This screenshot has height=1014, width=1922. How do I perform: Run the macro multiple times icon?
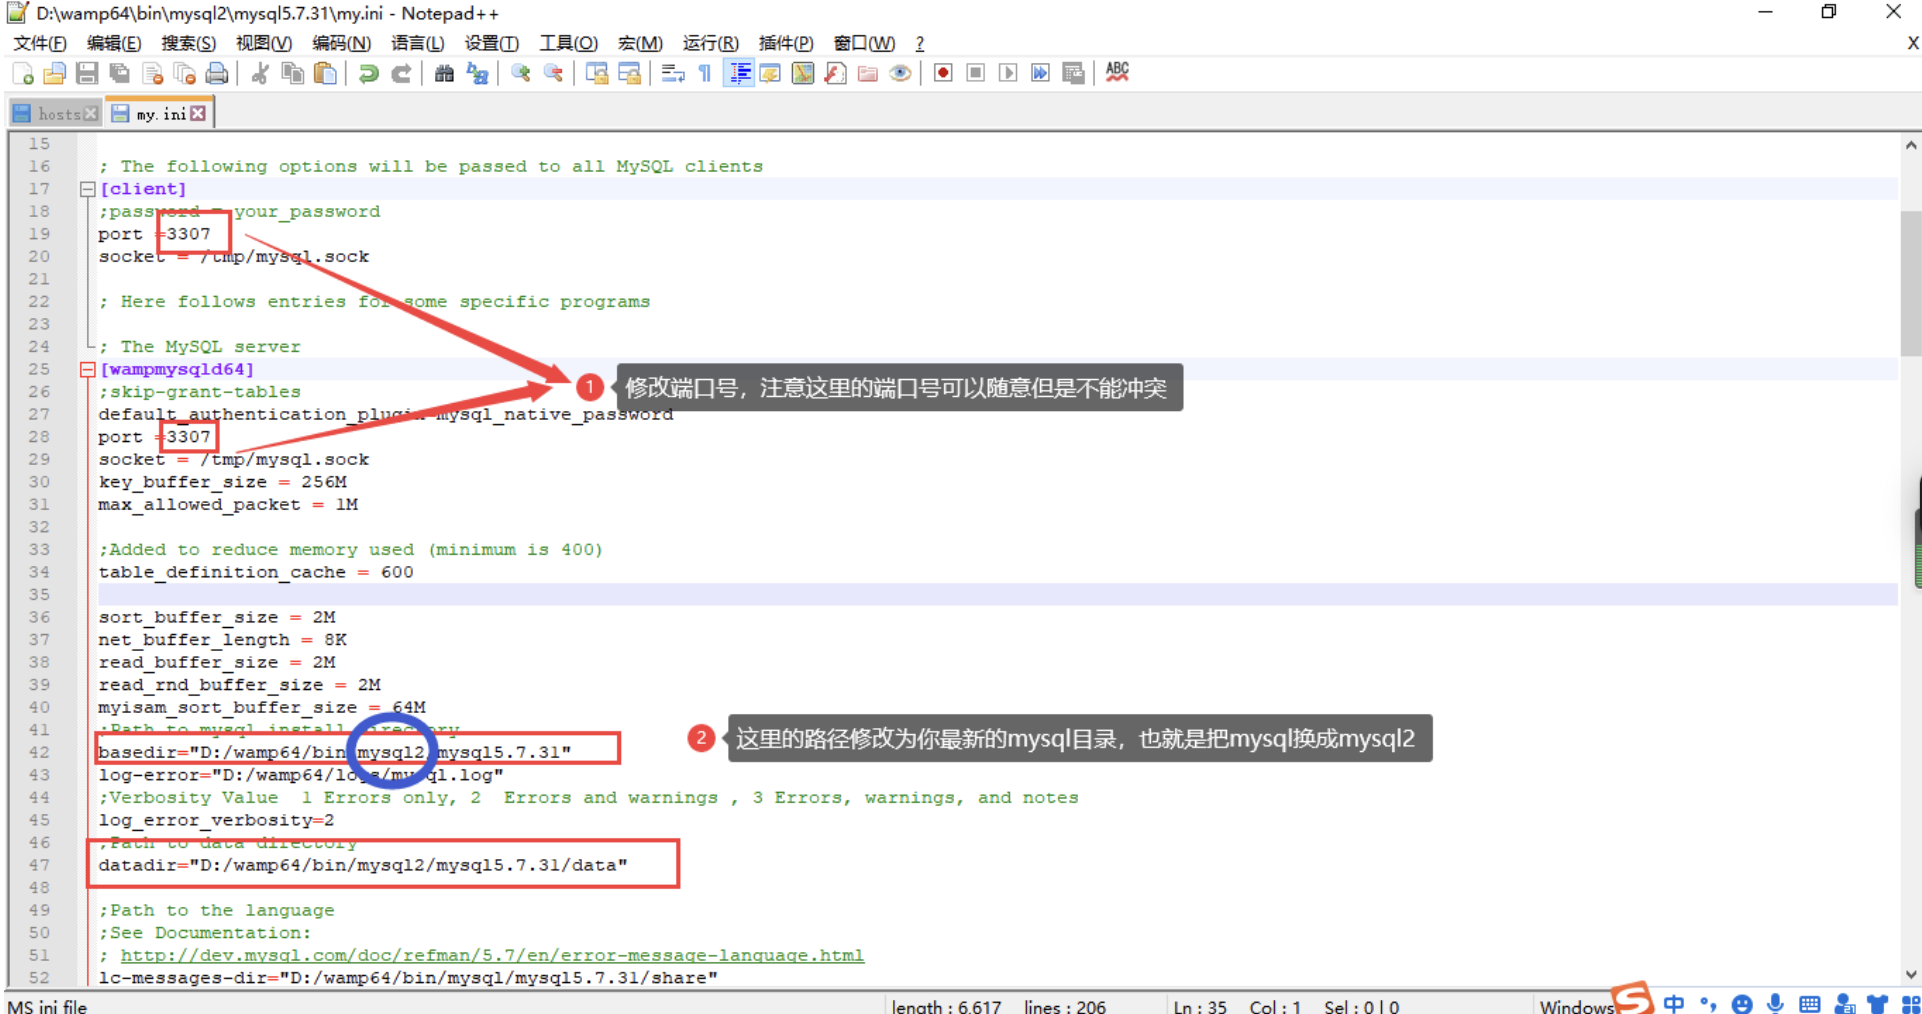pyautogui.click(x=1040, y=73)
